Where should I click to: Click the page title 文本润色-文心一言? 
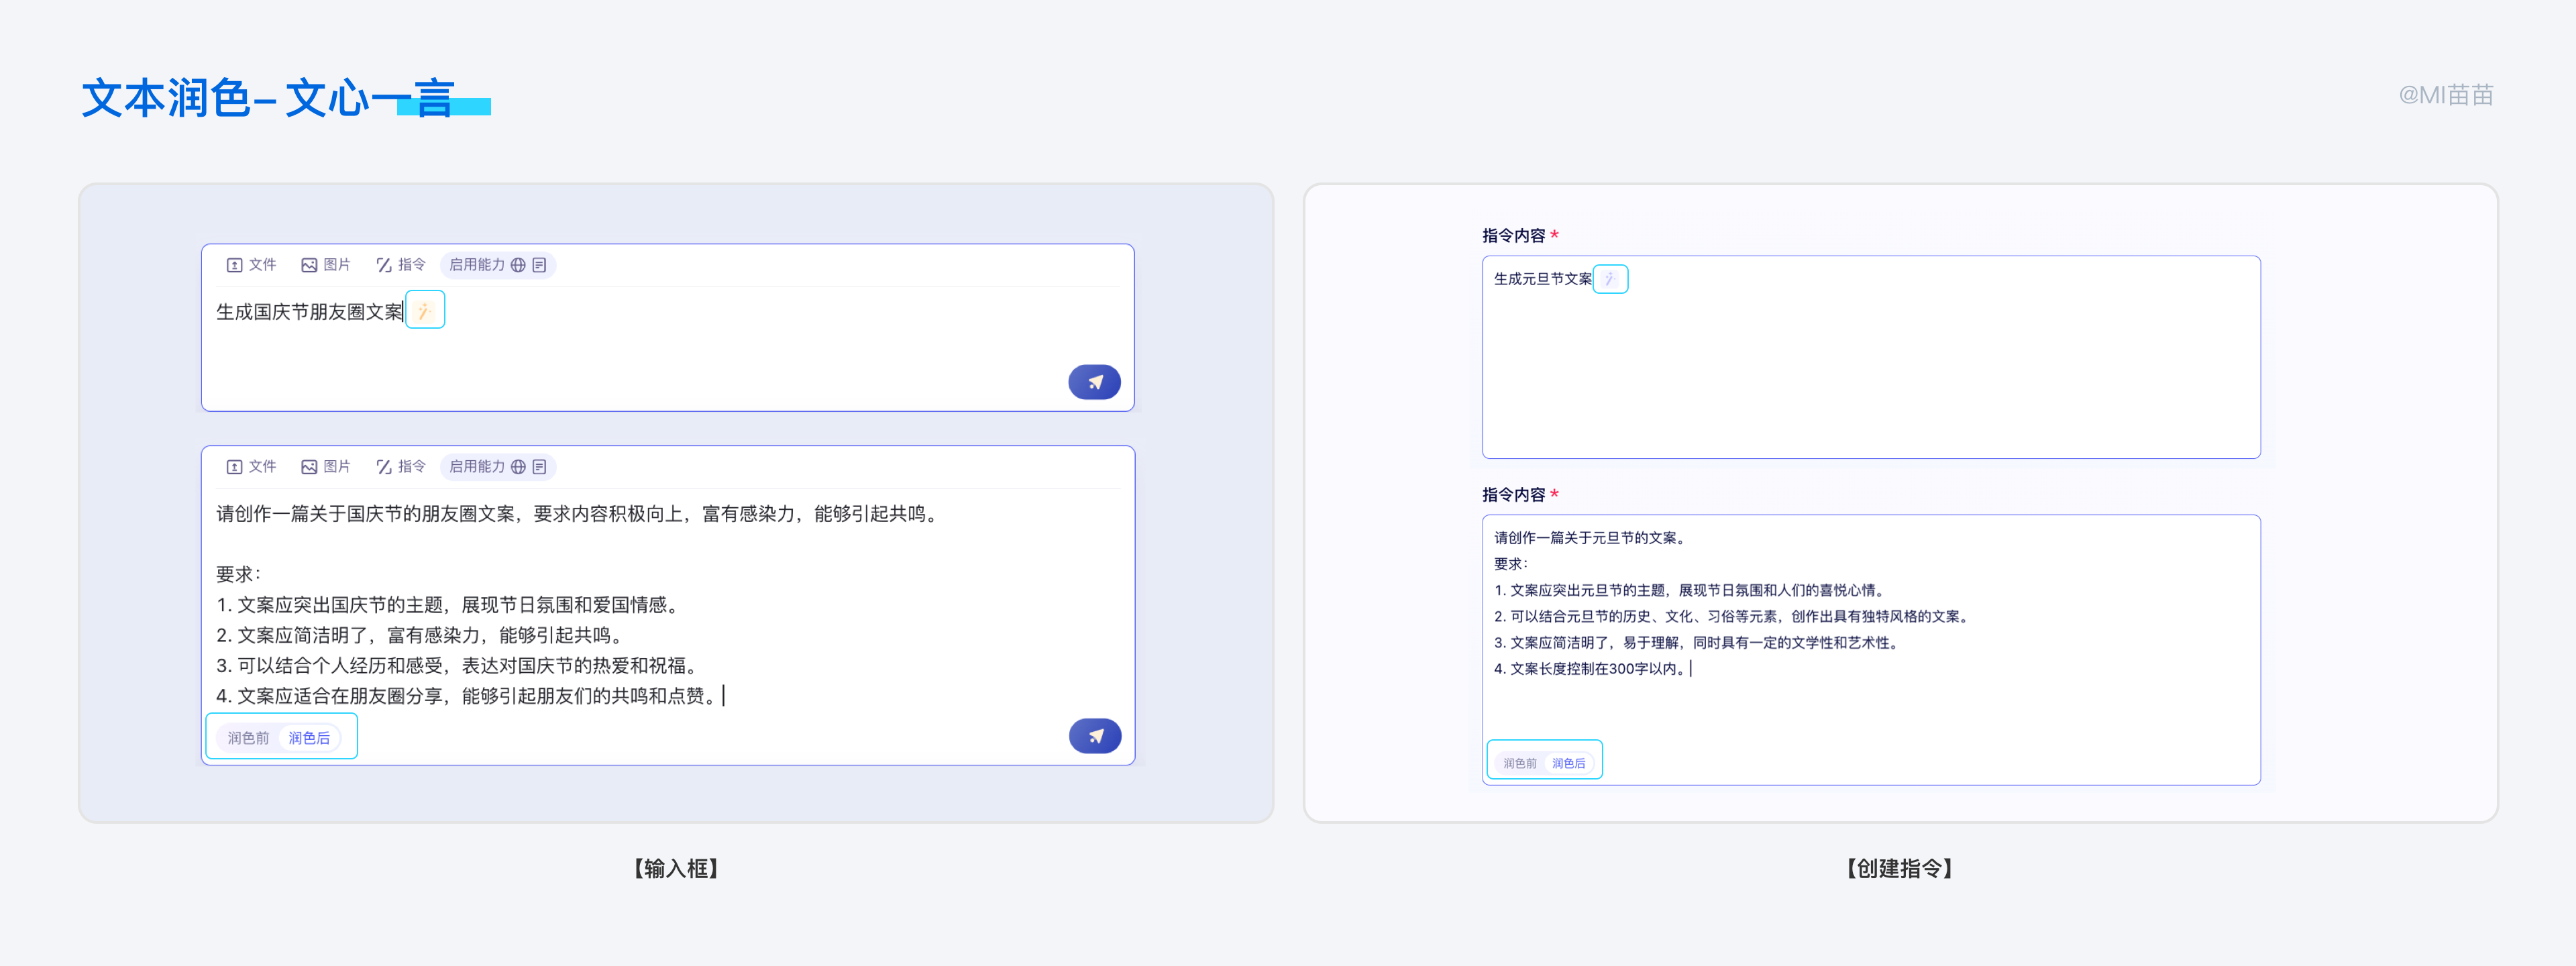270,98
